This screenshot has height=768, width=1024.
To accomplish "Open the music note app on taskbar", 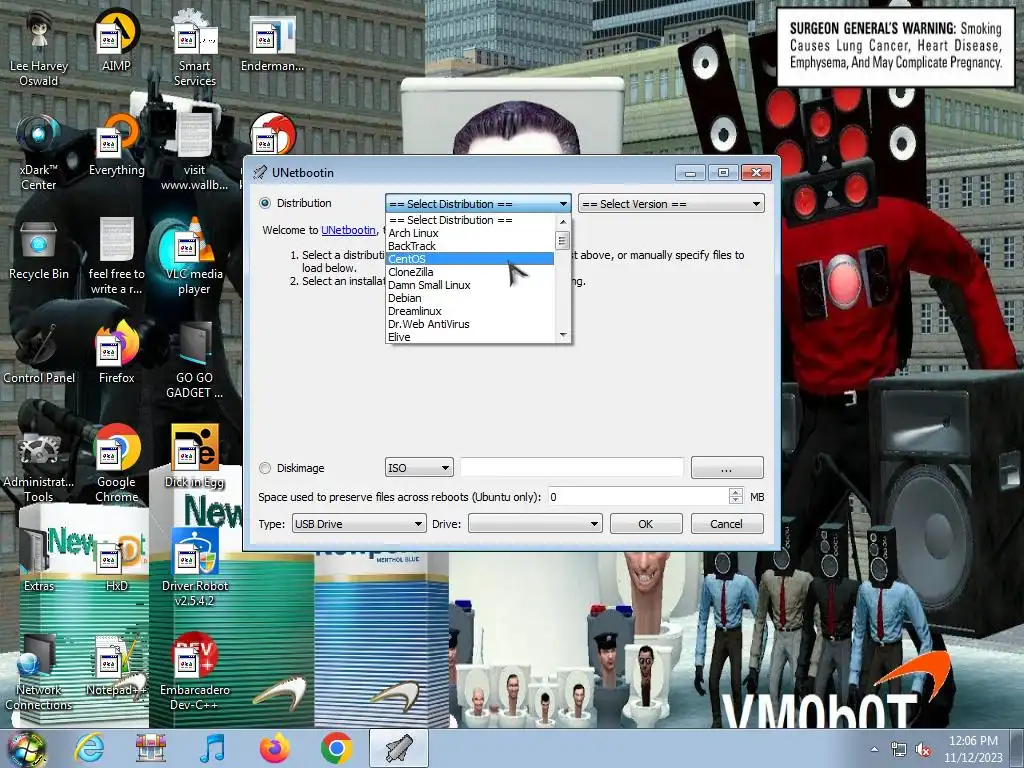I will tap(213, 748).
